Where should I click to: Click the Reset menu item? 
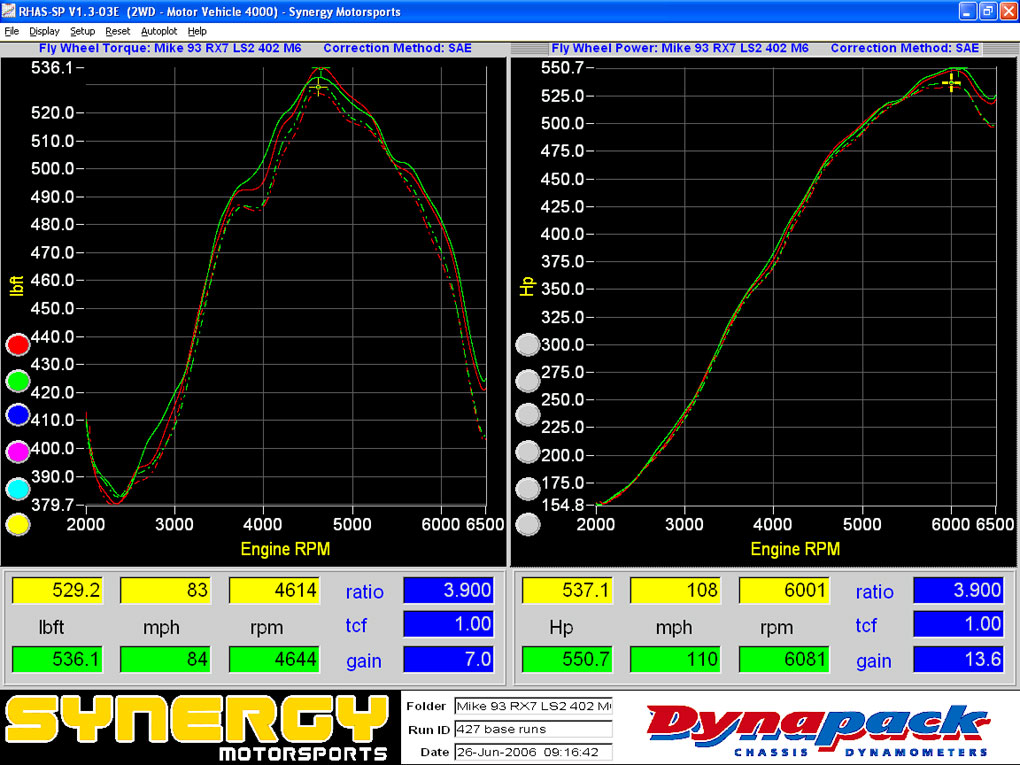pos(118,31)
